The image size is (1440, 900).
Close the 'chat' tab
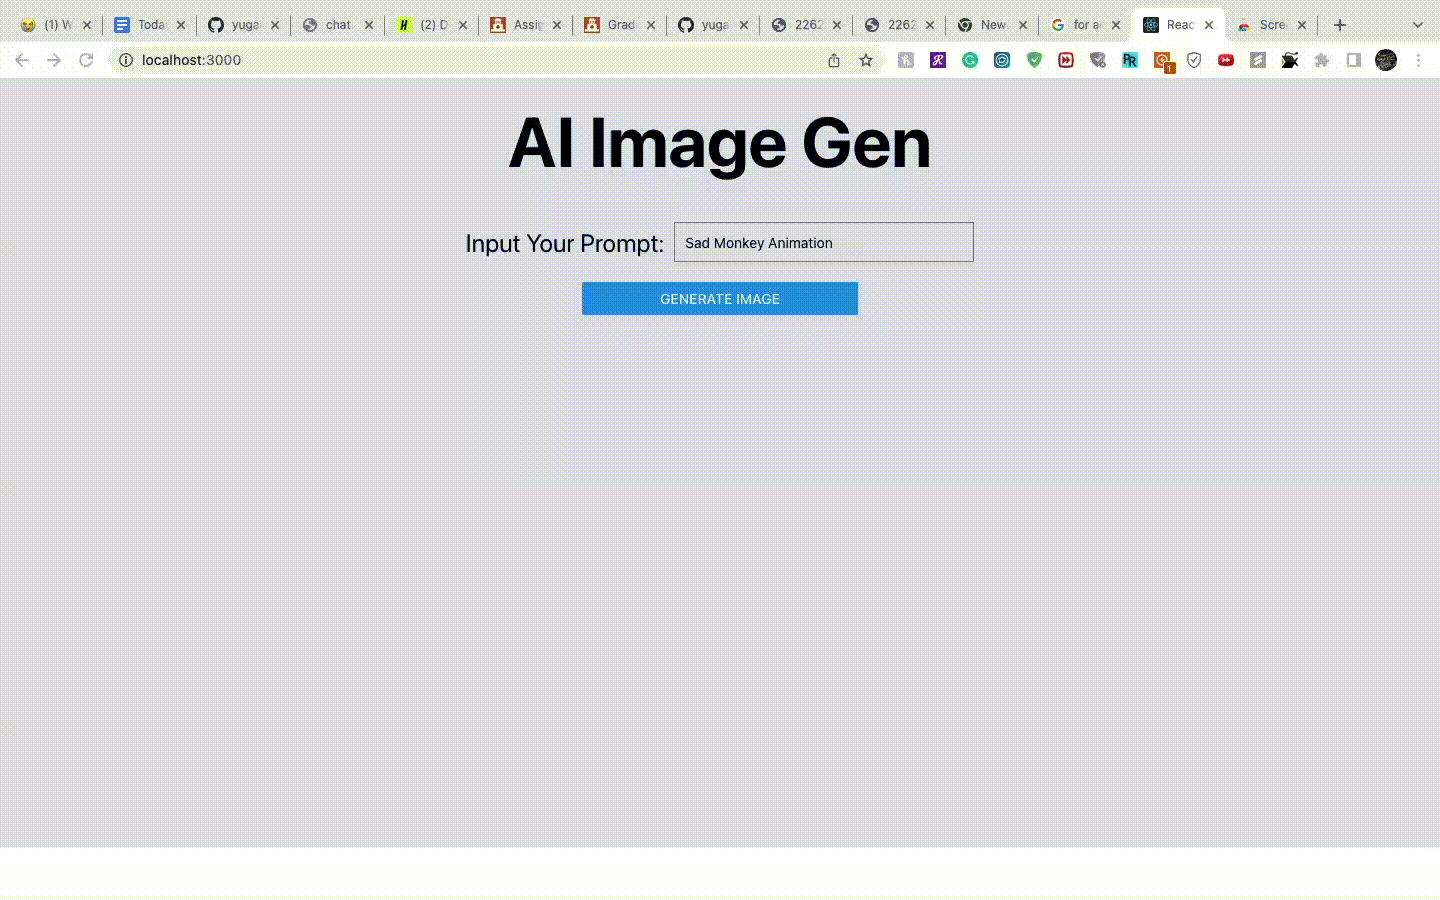click(x=369, y=25)
